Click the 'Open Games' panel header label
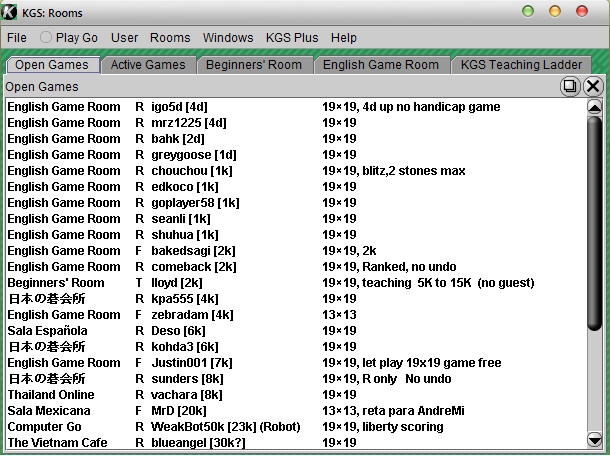 pos(42,86)
